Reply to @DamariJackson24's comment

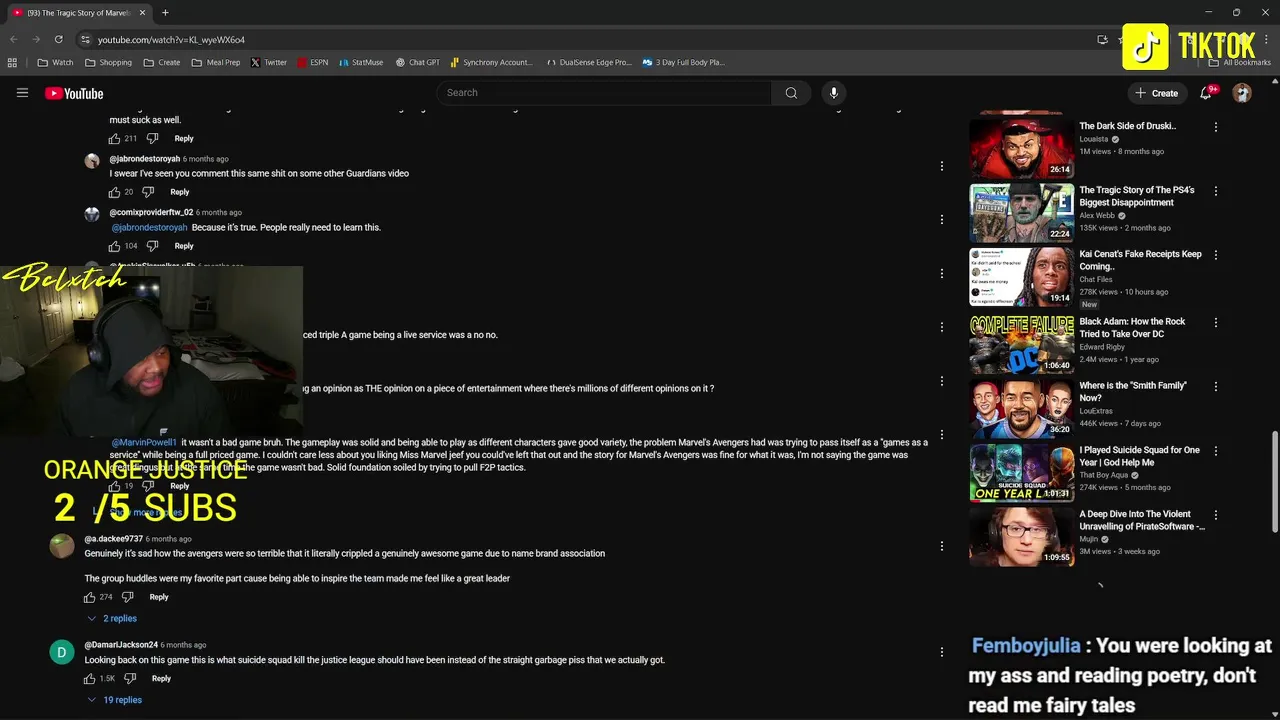coord(161,678)
